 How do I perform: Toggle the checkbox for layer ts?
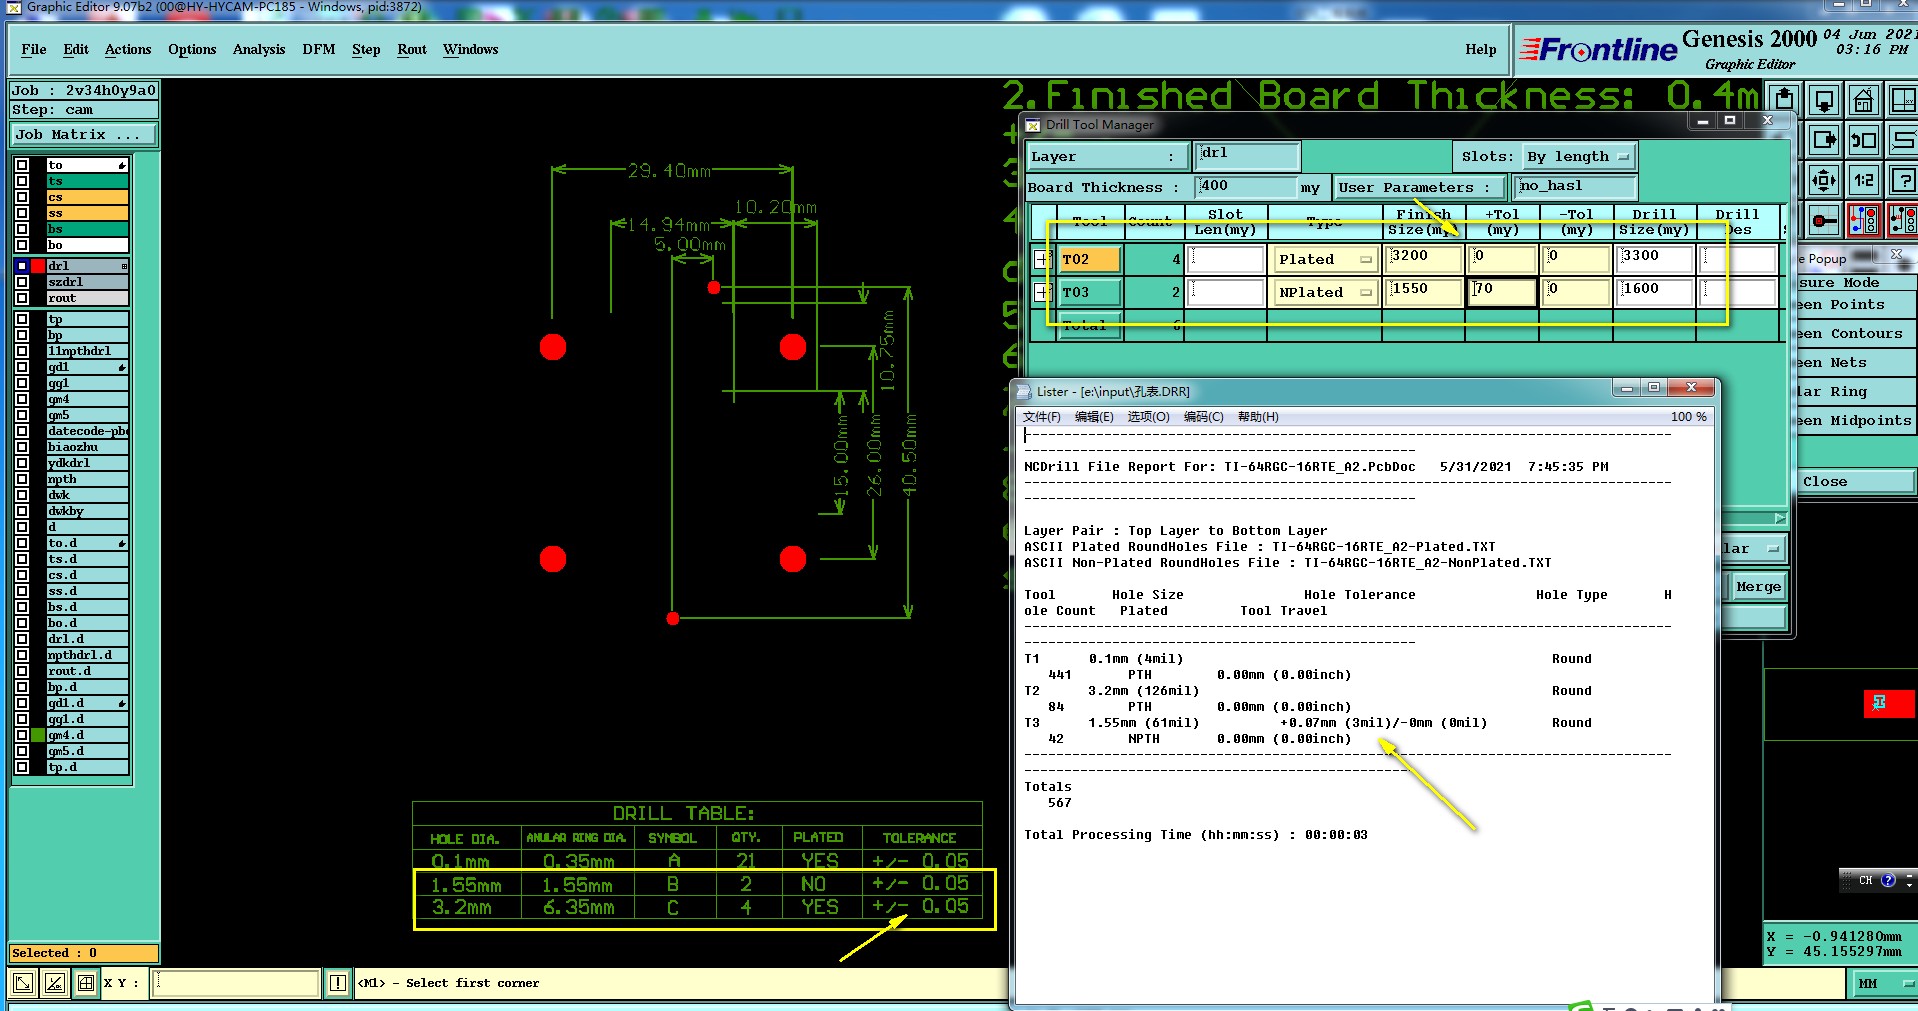click(22, 181)
